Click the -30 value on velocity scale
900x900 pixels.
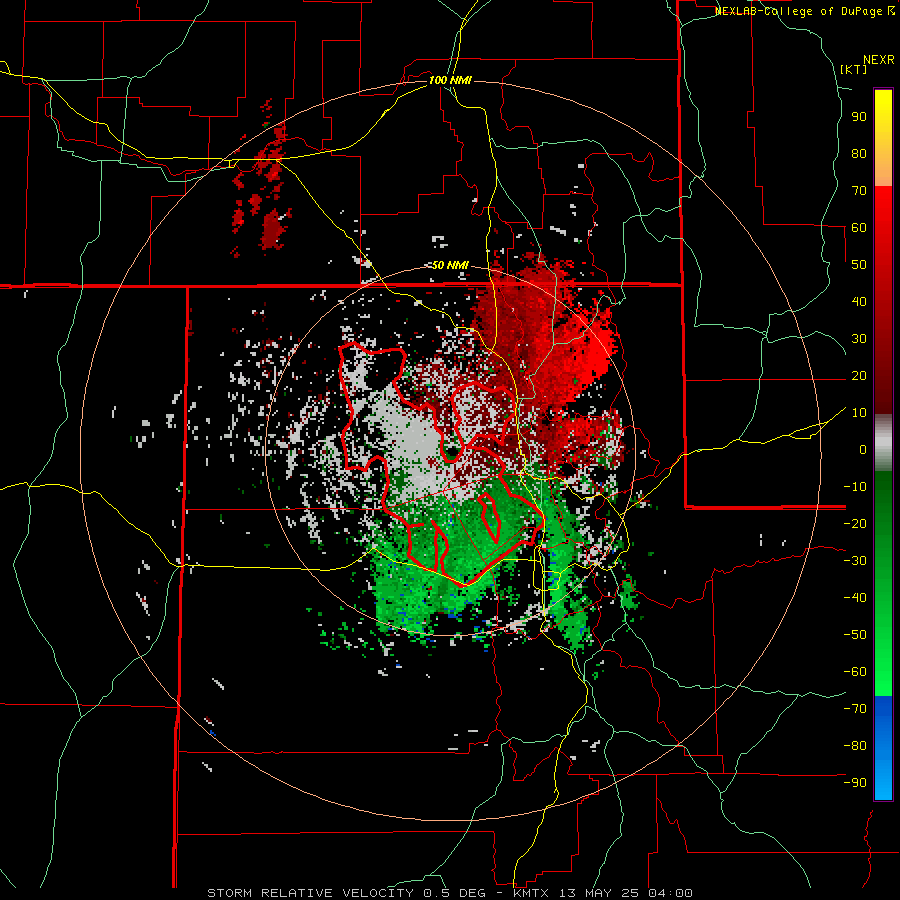(x=855, y=561)
